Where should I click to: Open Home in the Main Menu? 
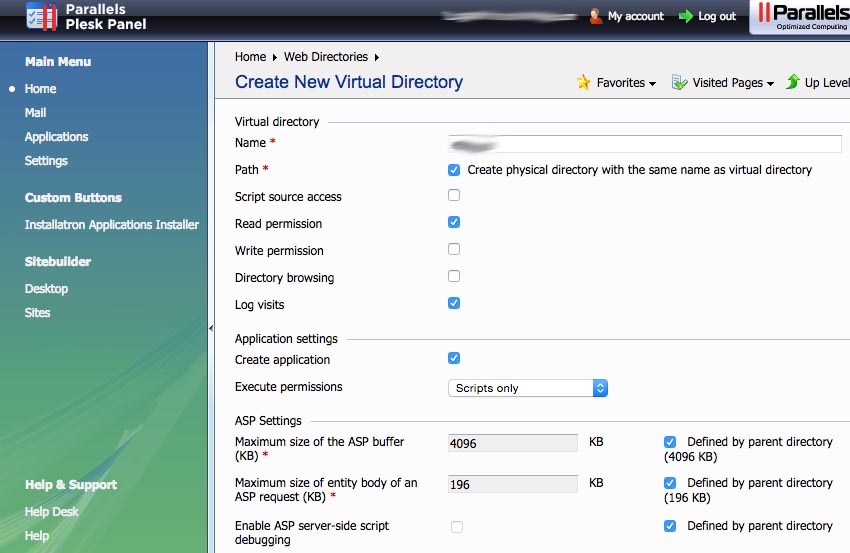pyautogui.click(x=40, y=88)
